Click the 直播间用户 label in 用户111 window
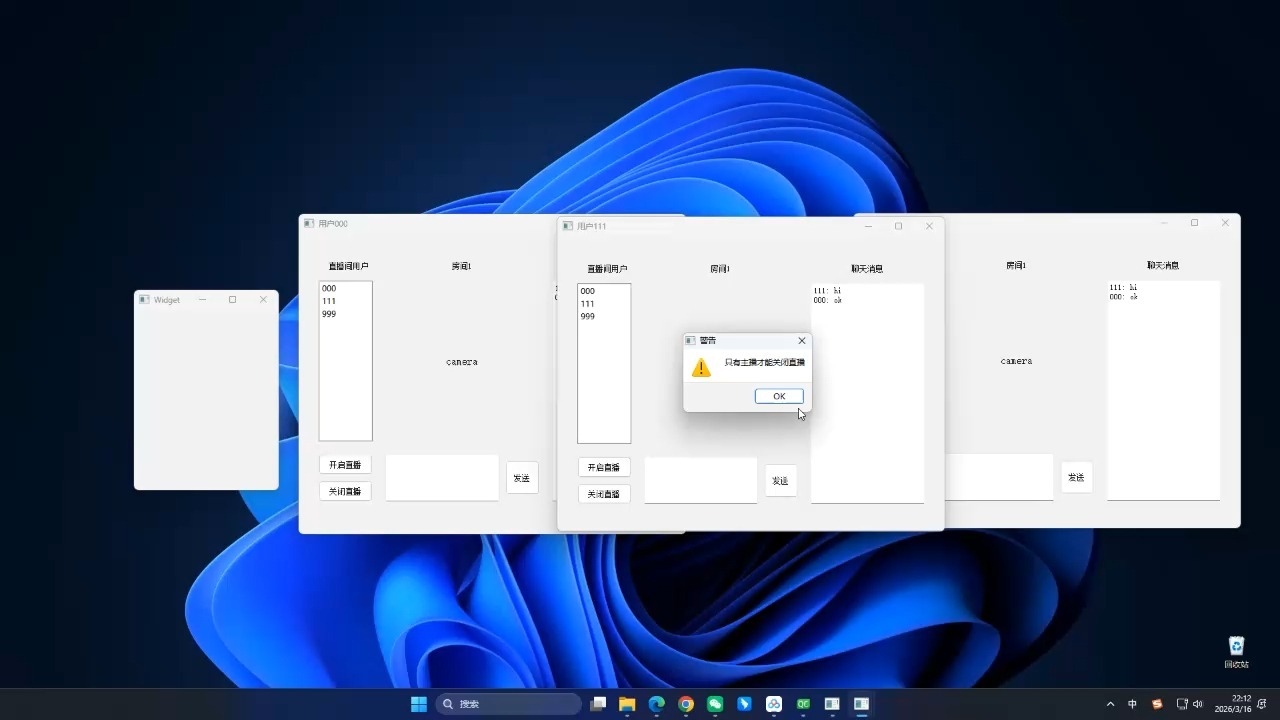Viewport: 1280px width, 720px height. point(607,269)
